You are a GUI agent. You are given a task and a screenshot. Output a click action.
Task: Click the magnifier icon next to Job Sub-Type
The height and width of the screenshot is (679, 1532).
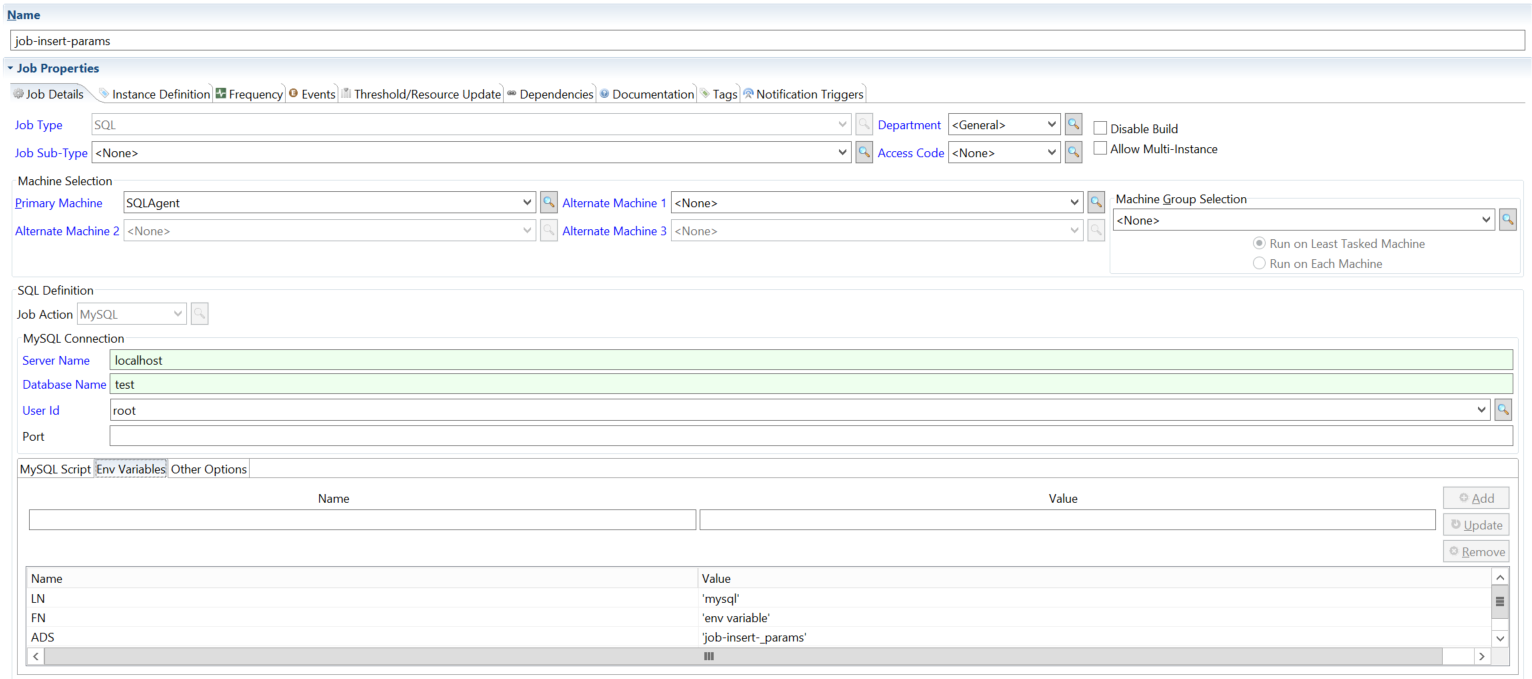pyautogui.click(x=864, y=153)
